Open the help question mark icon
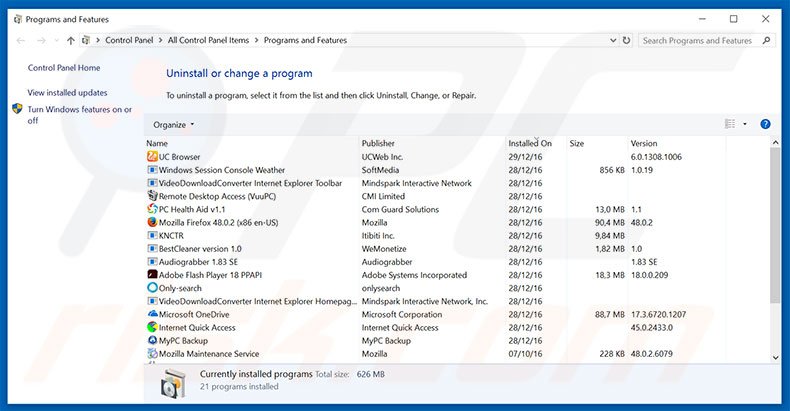 765,124
